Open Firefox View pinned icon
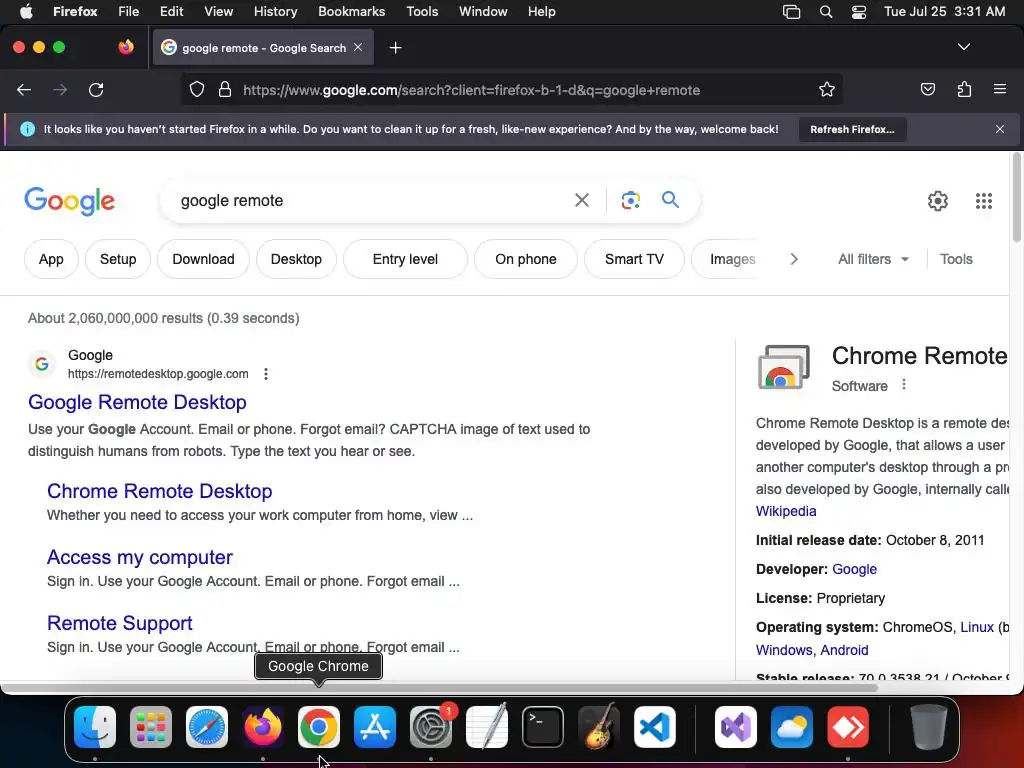This screenshot has height=768, width=1024. (126, 47)
